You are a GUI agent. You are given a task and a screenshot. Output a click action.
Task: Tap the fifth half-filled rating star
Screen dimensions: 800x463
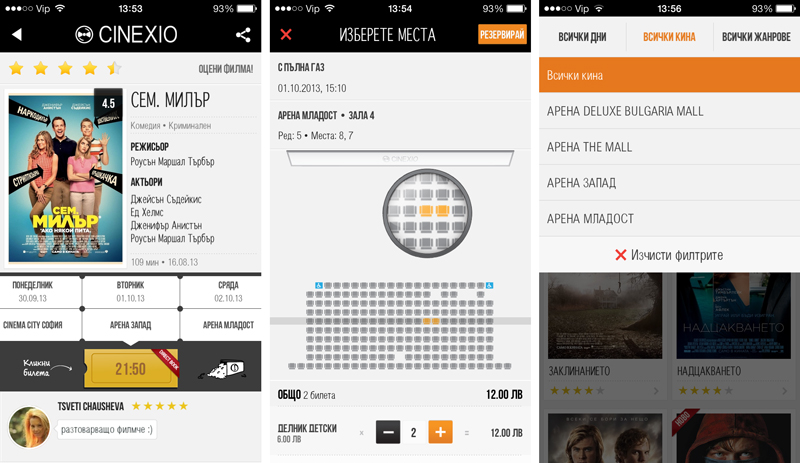[x=115, y=68]
